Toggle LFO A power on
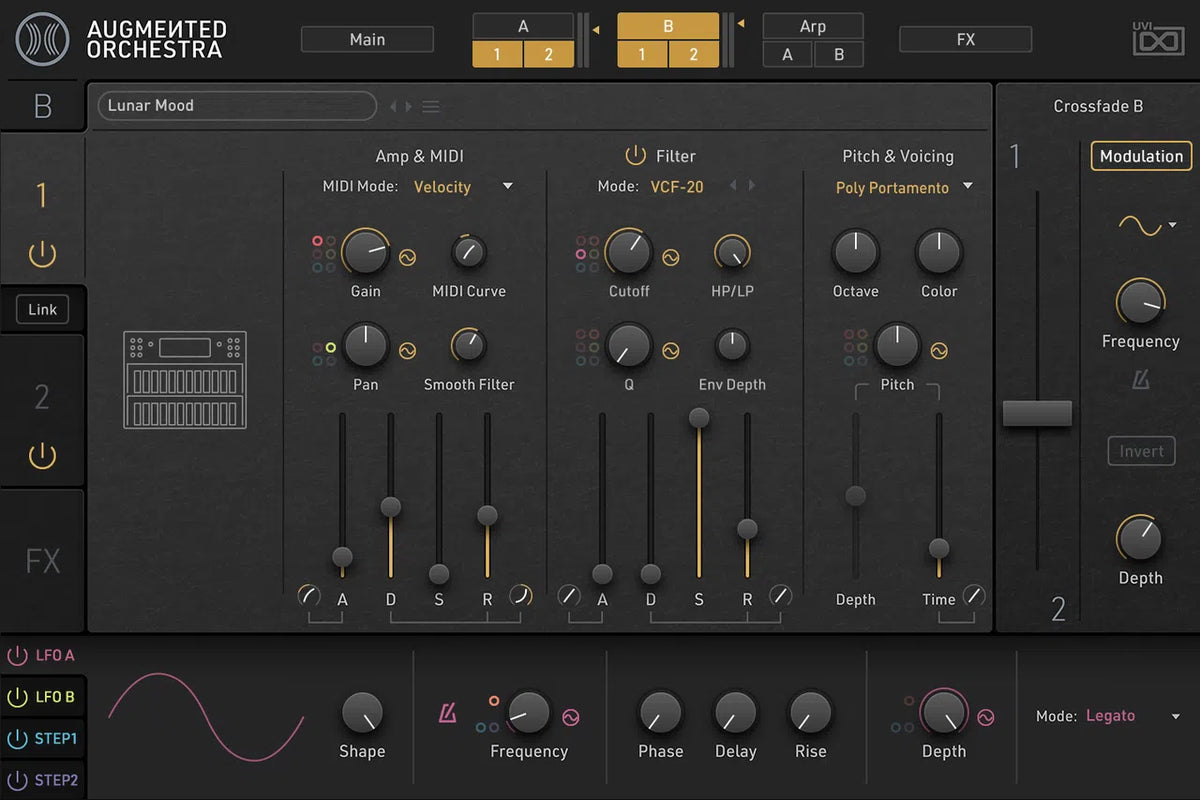The height and width of the screenshot is (800, 1200). (18, 656)
